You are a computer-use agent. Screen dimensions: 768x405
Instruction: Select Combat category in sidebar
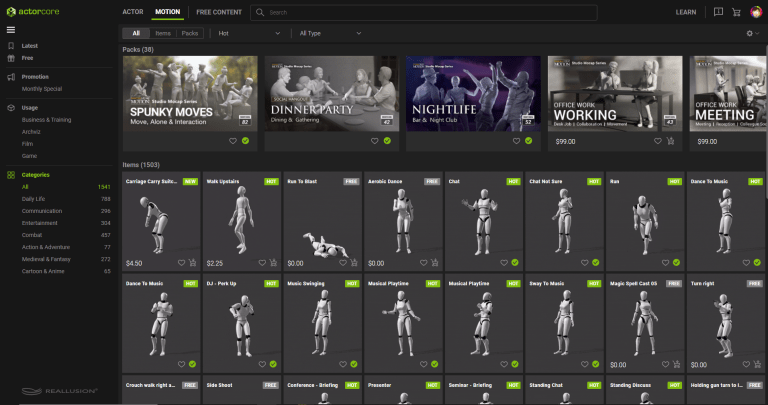pyautogui.click(x=31, y=235)
